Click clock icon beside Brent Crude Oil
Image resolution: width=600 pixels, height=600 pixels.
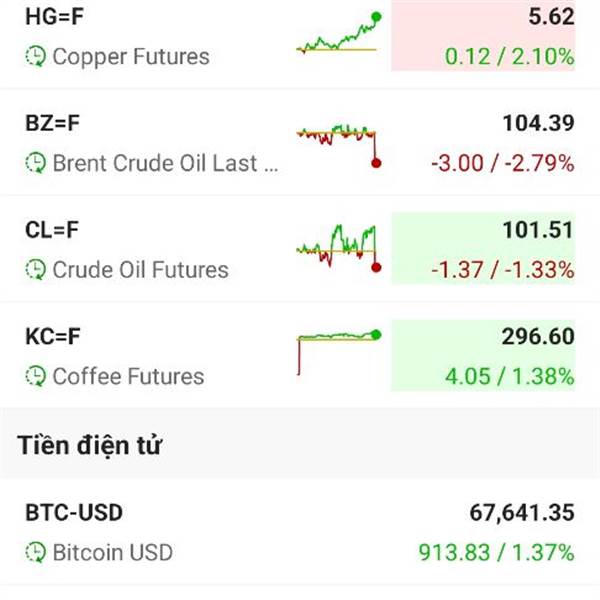36,163
